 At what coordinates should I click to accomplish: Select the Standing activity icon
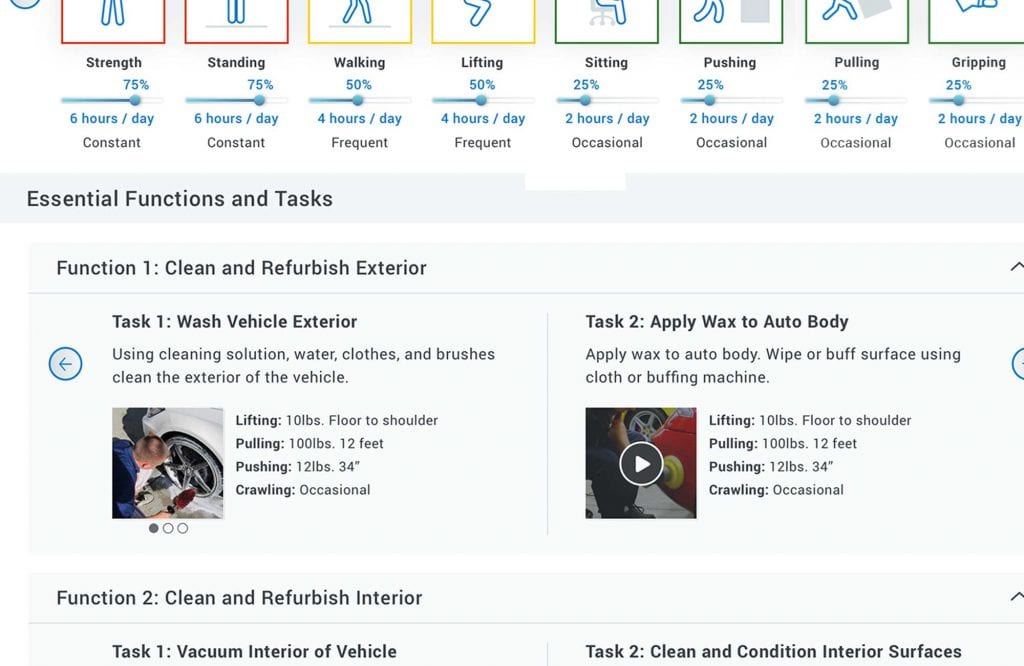[x=236, y=21]
